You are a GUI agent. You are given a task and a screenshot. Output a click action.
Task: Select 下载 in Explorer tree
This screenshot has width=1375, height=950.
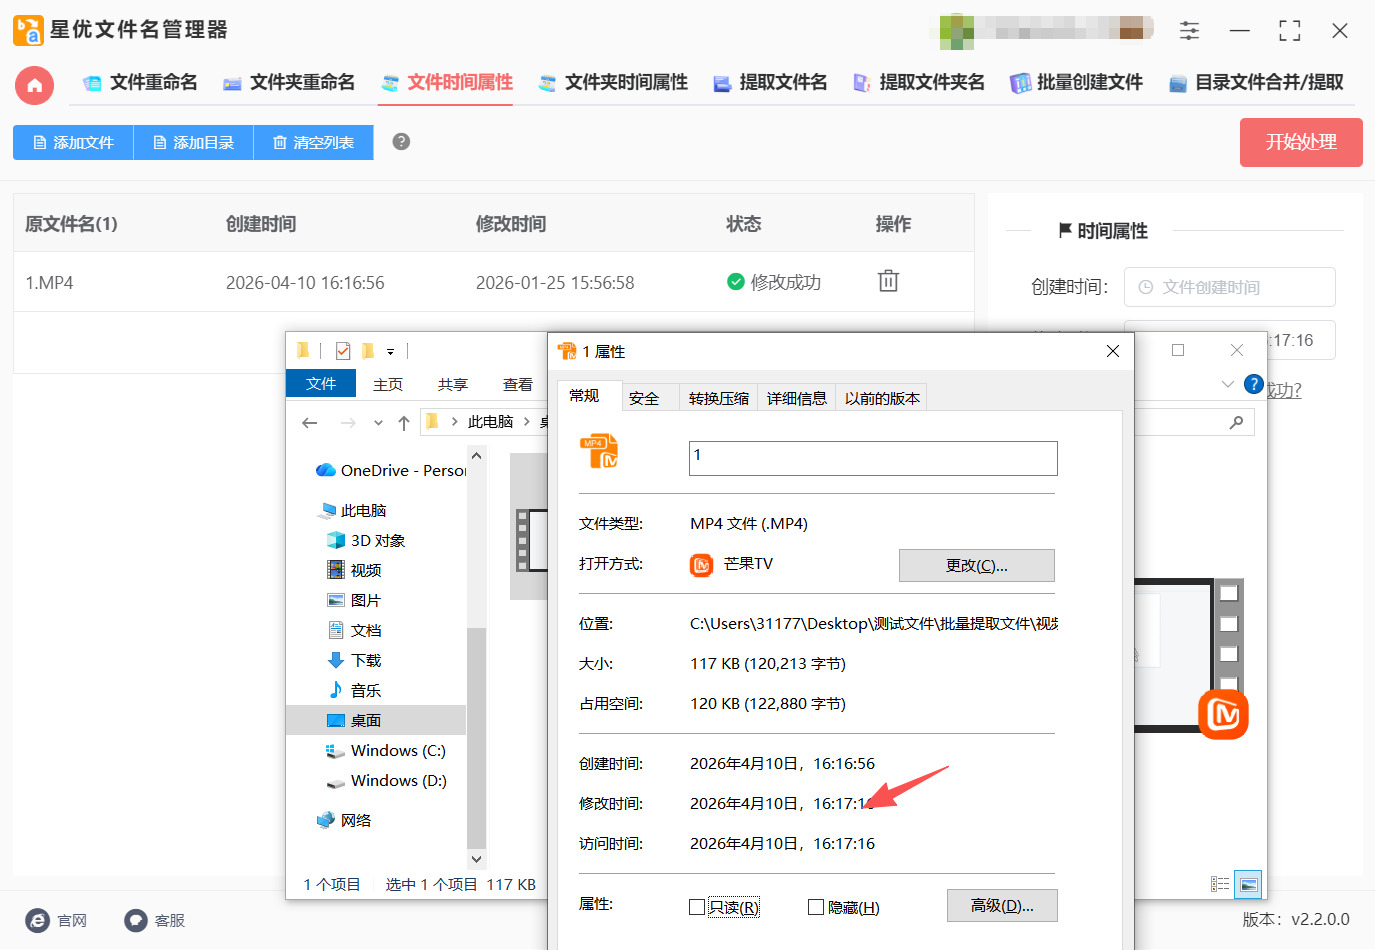click(355, 660)
